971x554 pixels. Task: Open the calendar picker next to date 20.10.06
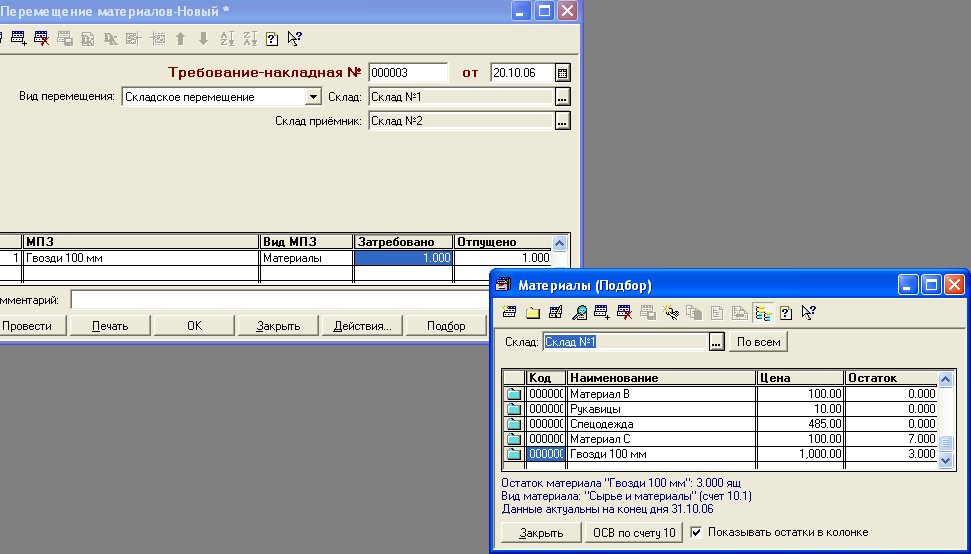coord(562,72)
